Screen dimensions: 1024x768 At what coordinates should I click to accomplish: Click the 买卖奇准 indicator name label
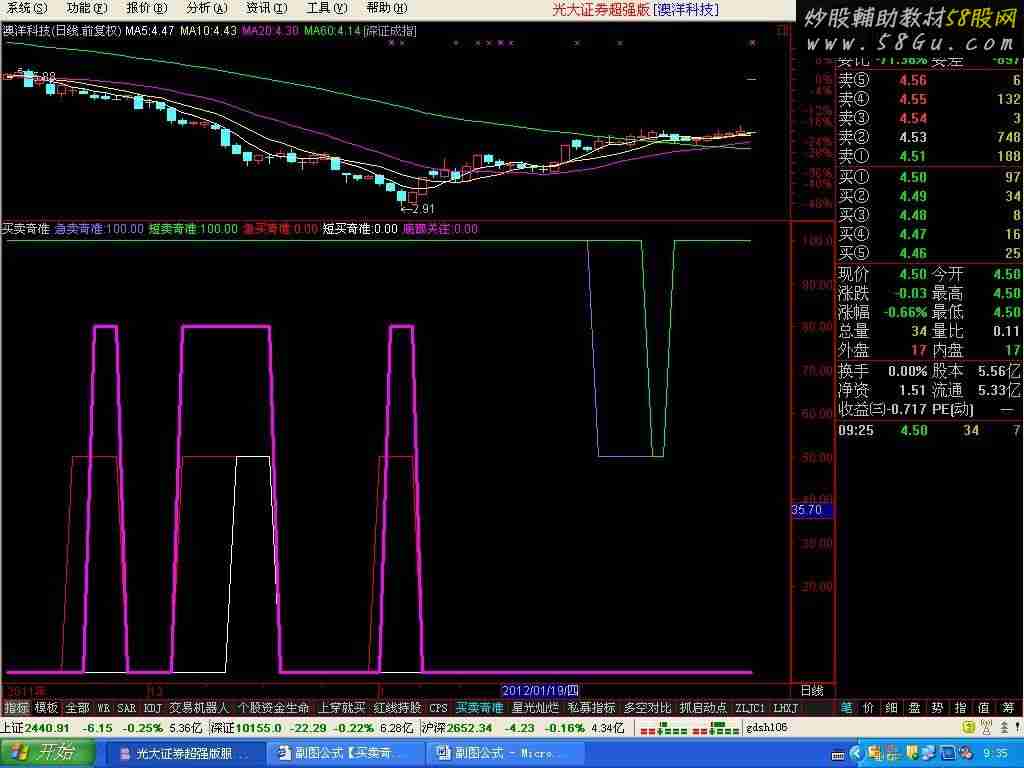click(25, 229)
